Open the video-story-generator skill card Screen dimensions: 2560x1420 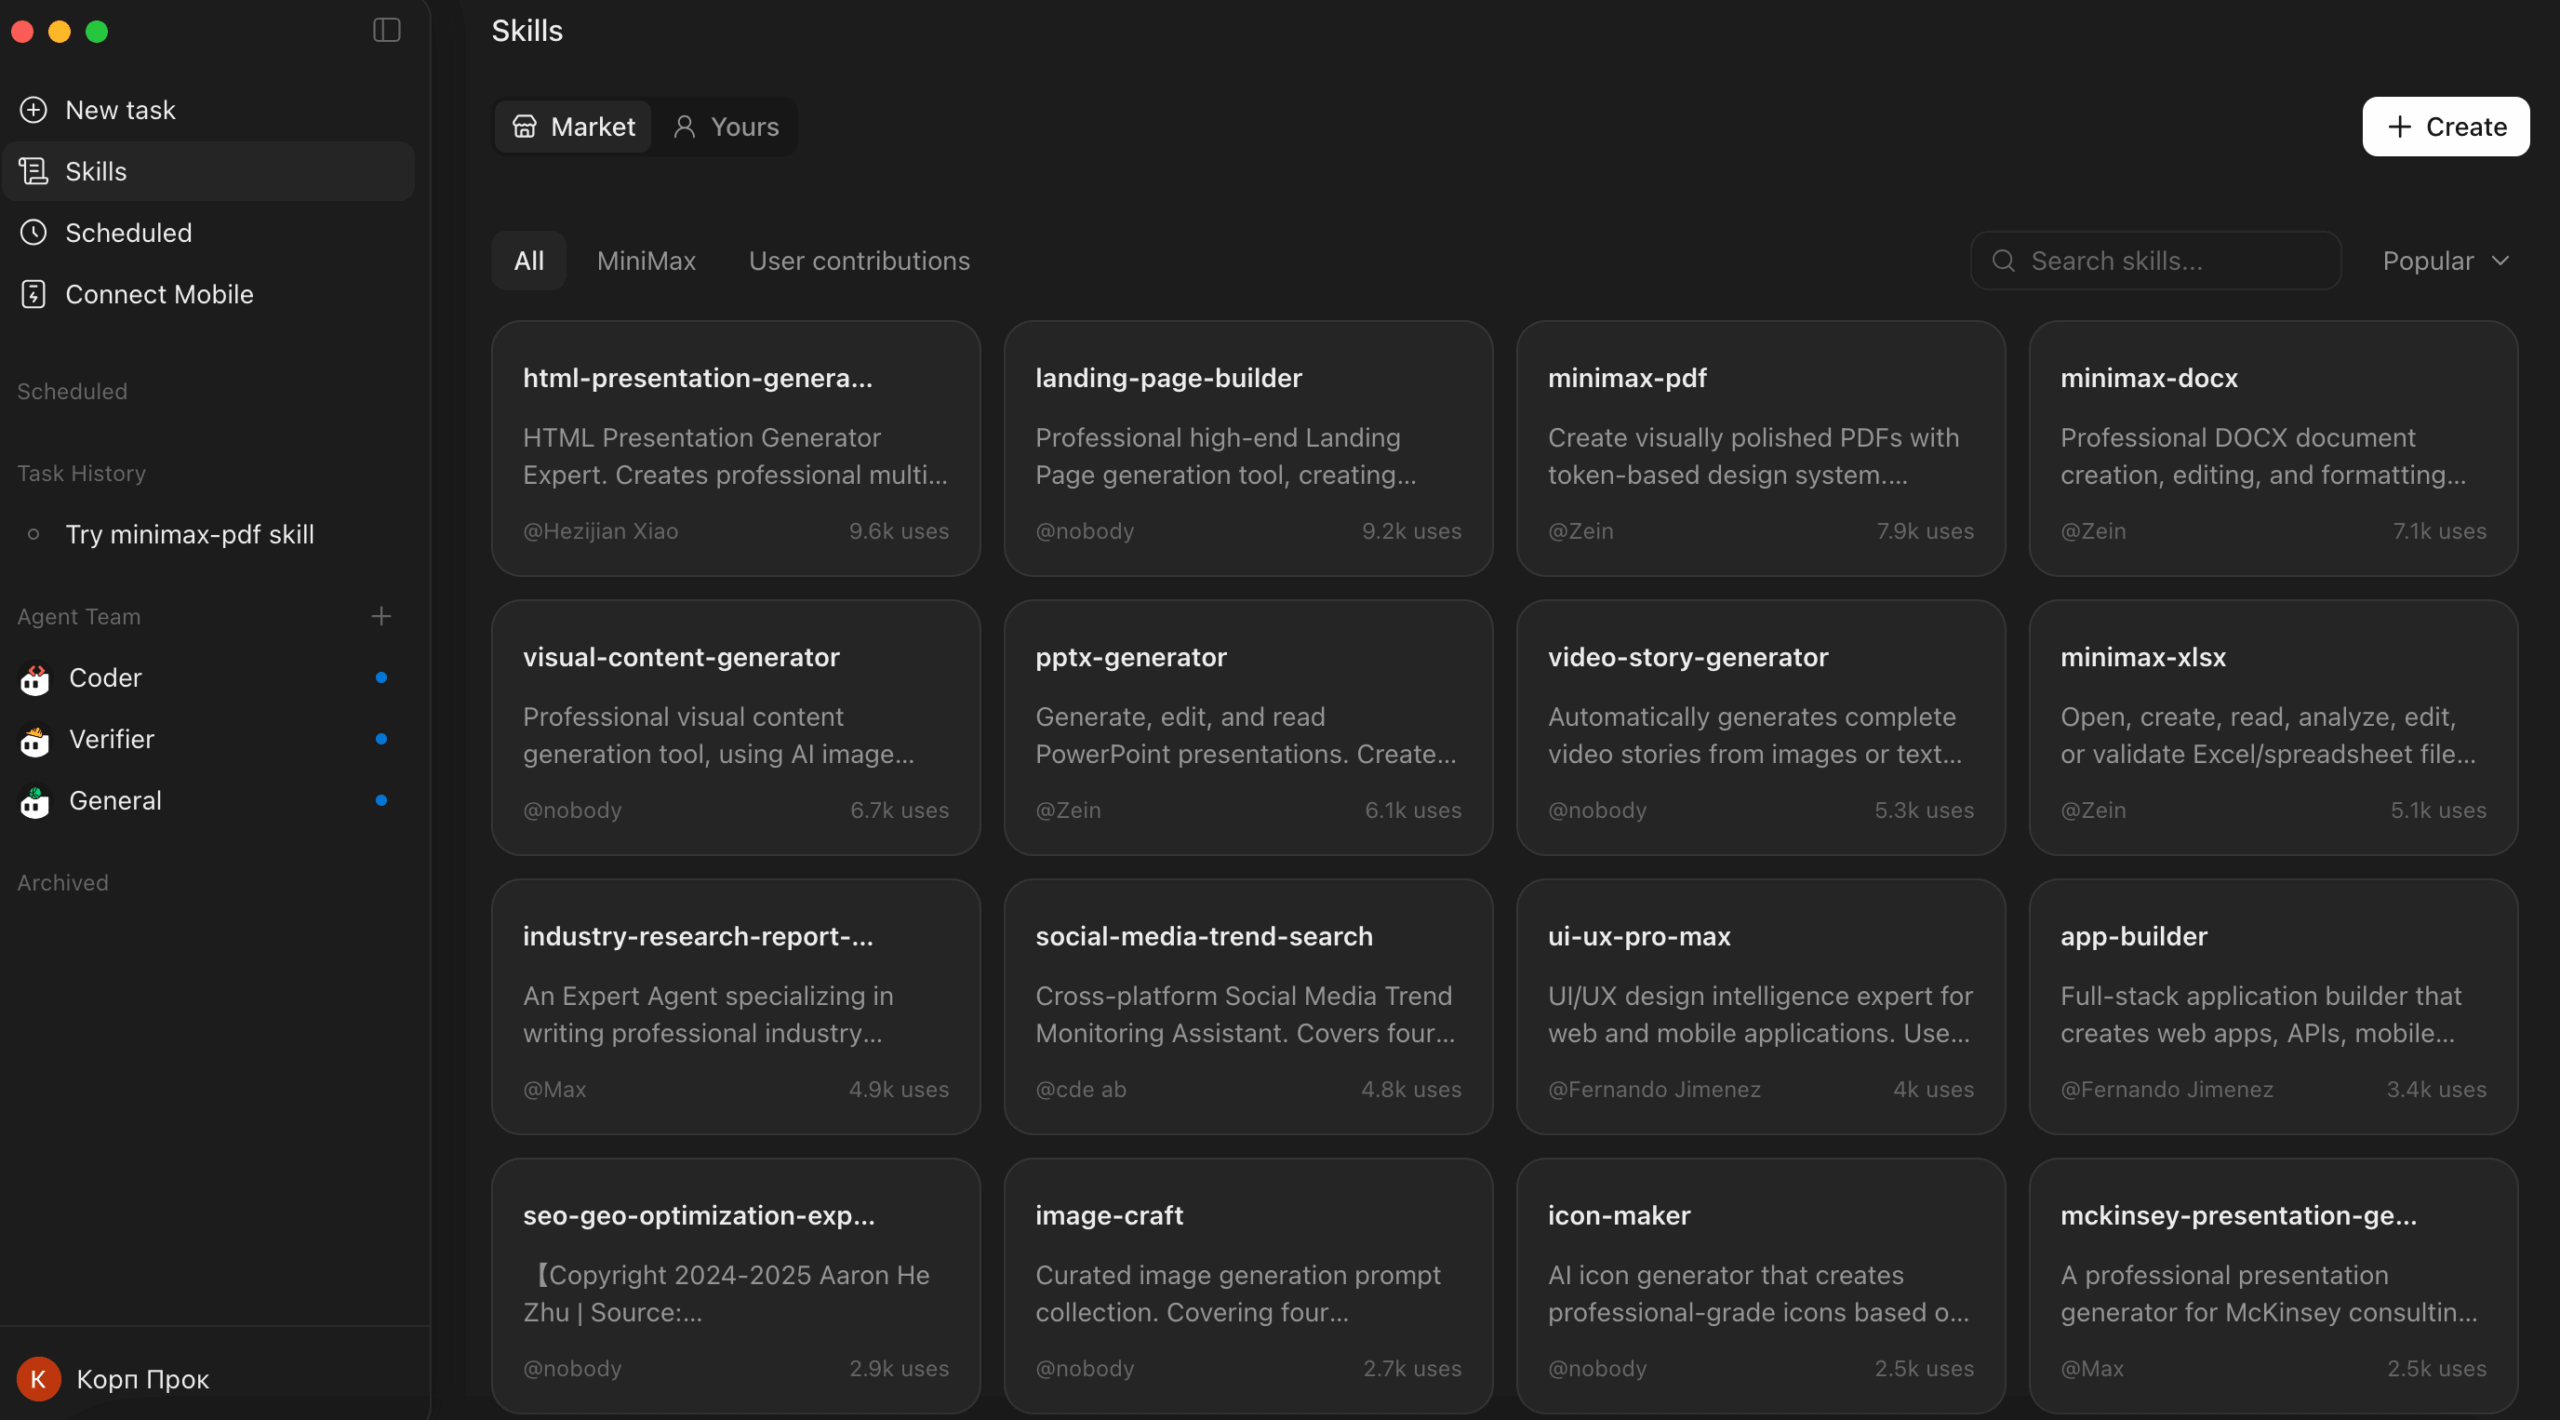1761,727
